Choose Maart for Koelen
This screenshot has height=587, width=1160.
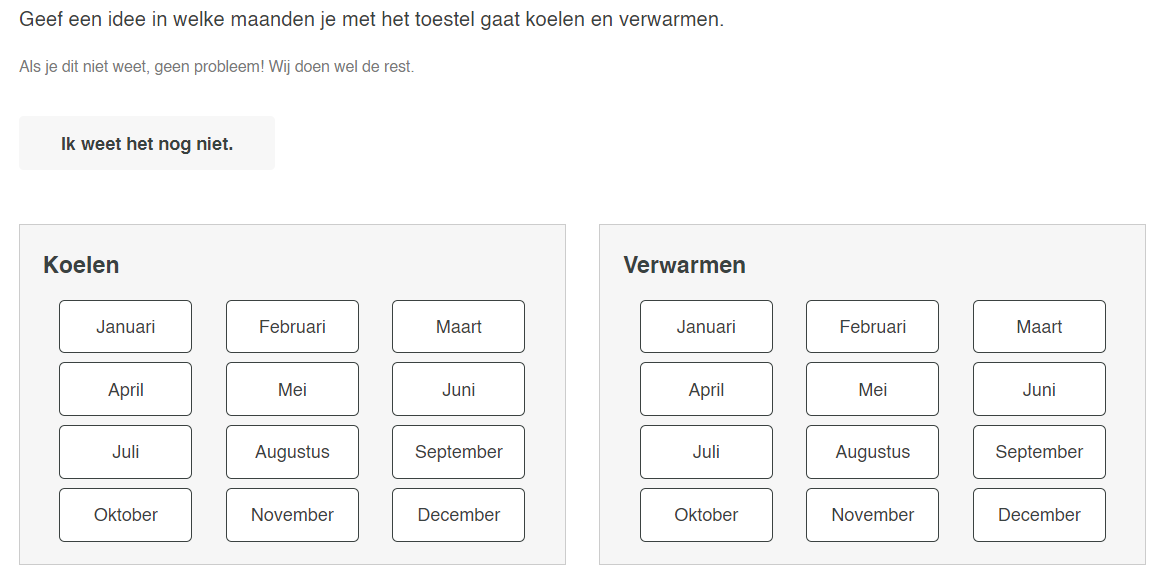[x=458, y=327]
